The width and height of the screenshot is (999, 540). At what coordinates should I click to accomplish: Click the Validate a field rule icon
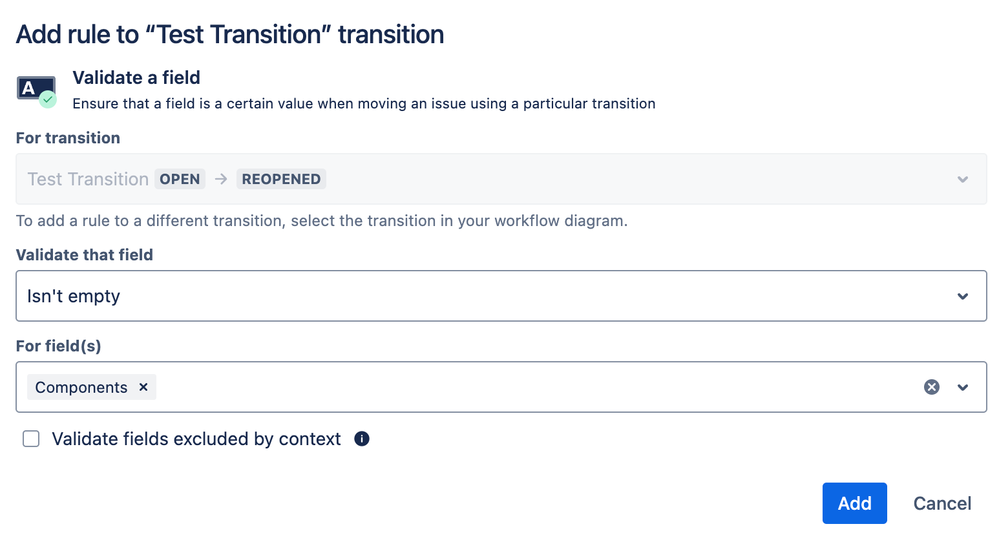coord(36,91)
